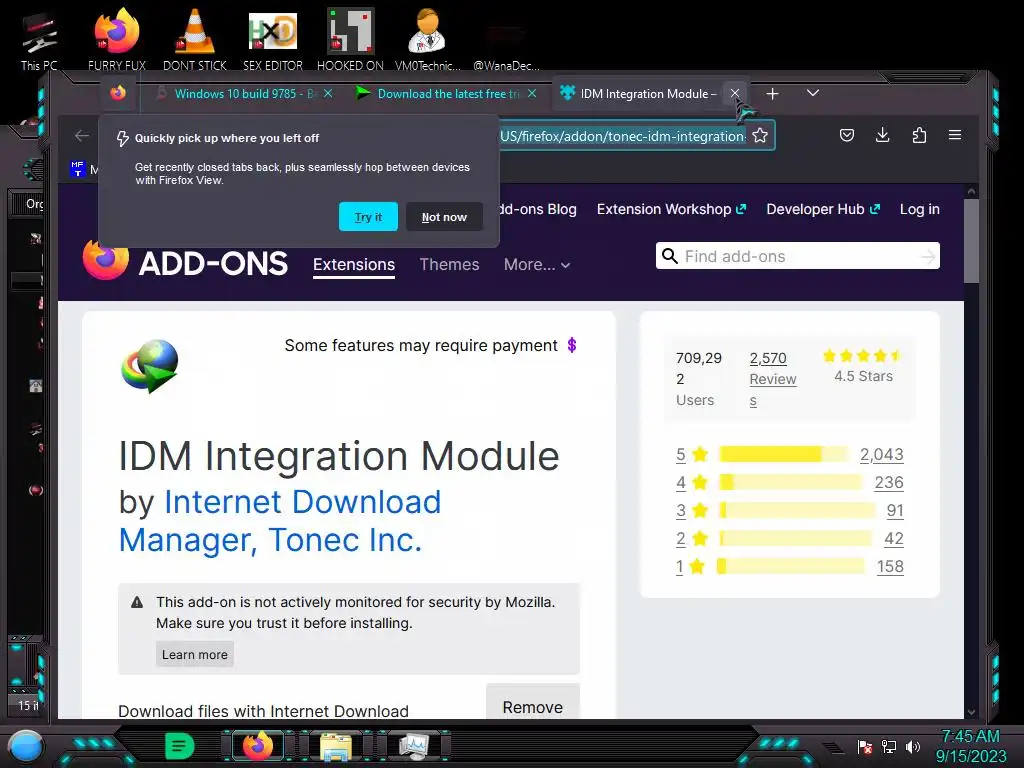Click the search submit arrow
1024x768 pixels.
(927, 257)
